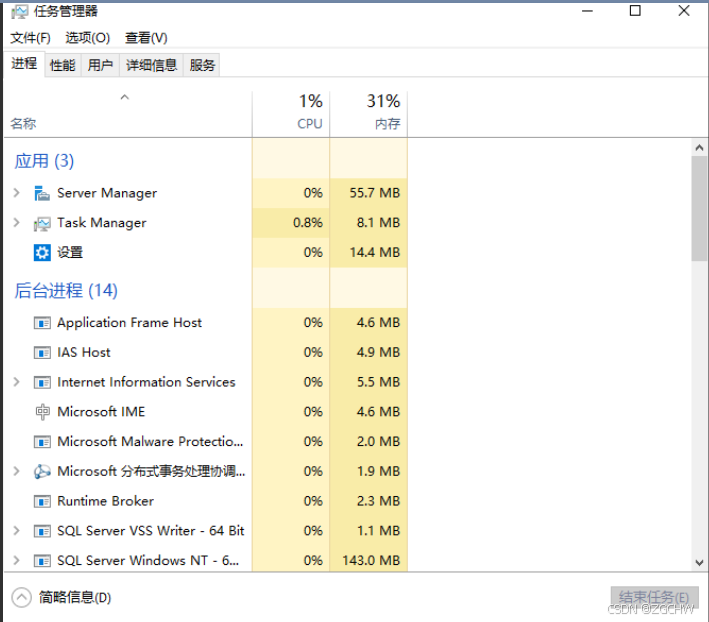
Task: Click the 设置 gear icon
Action: click(42, 253)
